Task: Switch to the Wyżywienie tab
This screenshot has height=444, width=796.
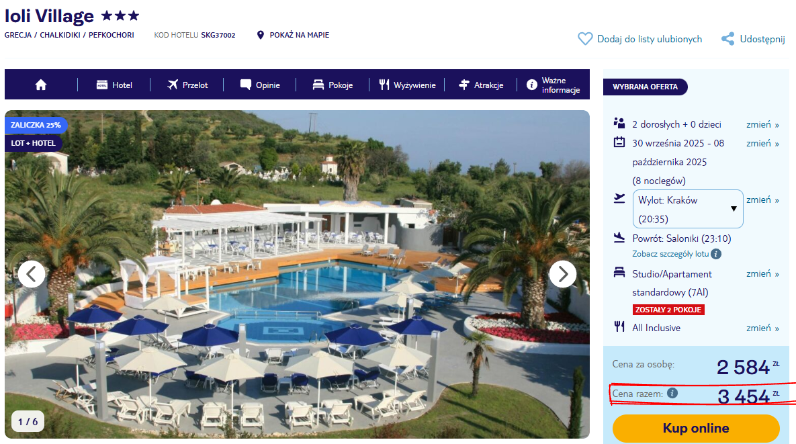Action: 407,85
